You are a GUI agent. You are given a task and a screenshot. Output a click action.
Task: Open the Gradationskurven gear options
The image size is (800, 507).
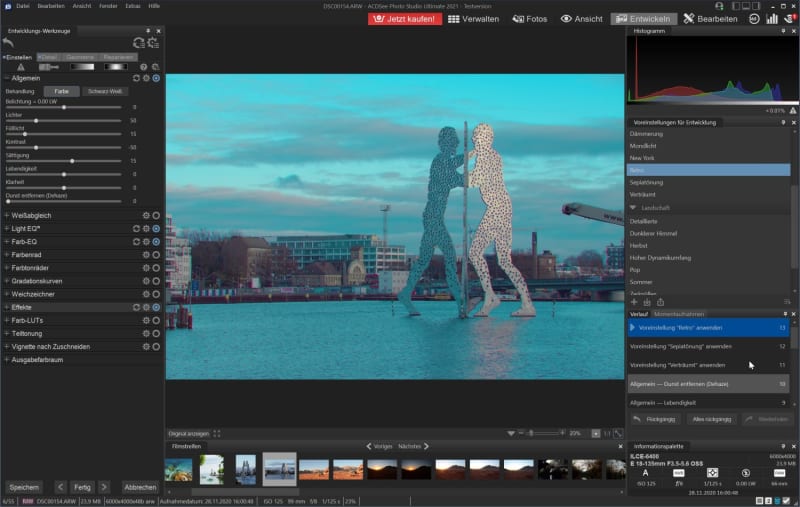[x=146, y=281]
